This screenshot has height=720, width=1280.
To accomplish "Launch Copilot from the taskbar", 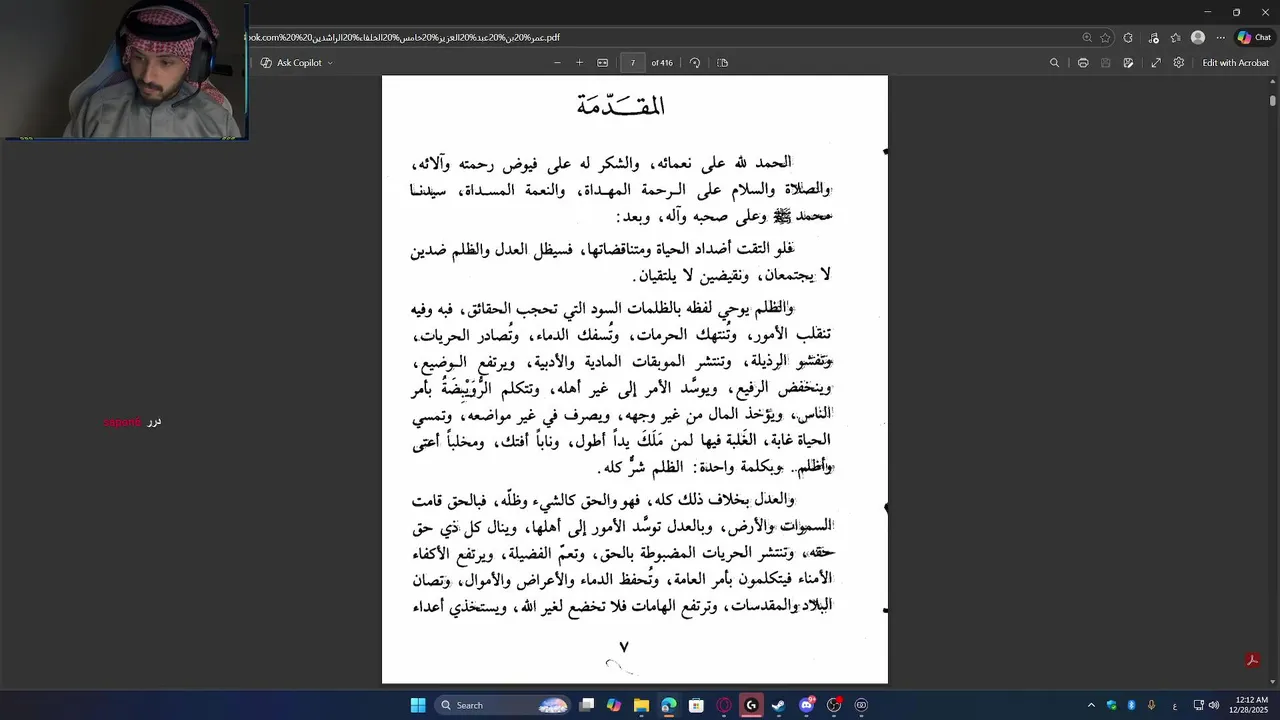I will [x=614, y=705].
